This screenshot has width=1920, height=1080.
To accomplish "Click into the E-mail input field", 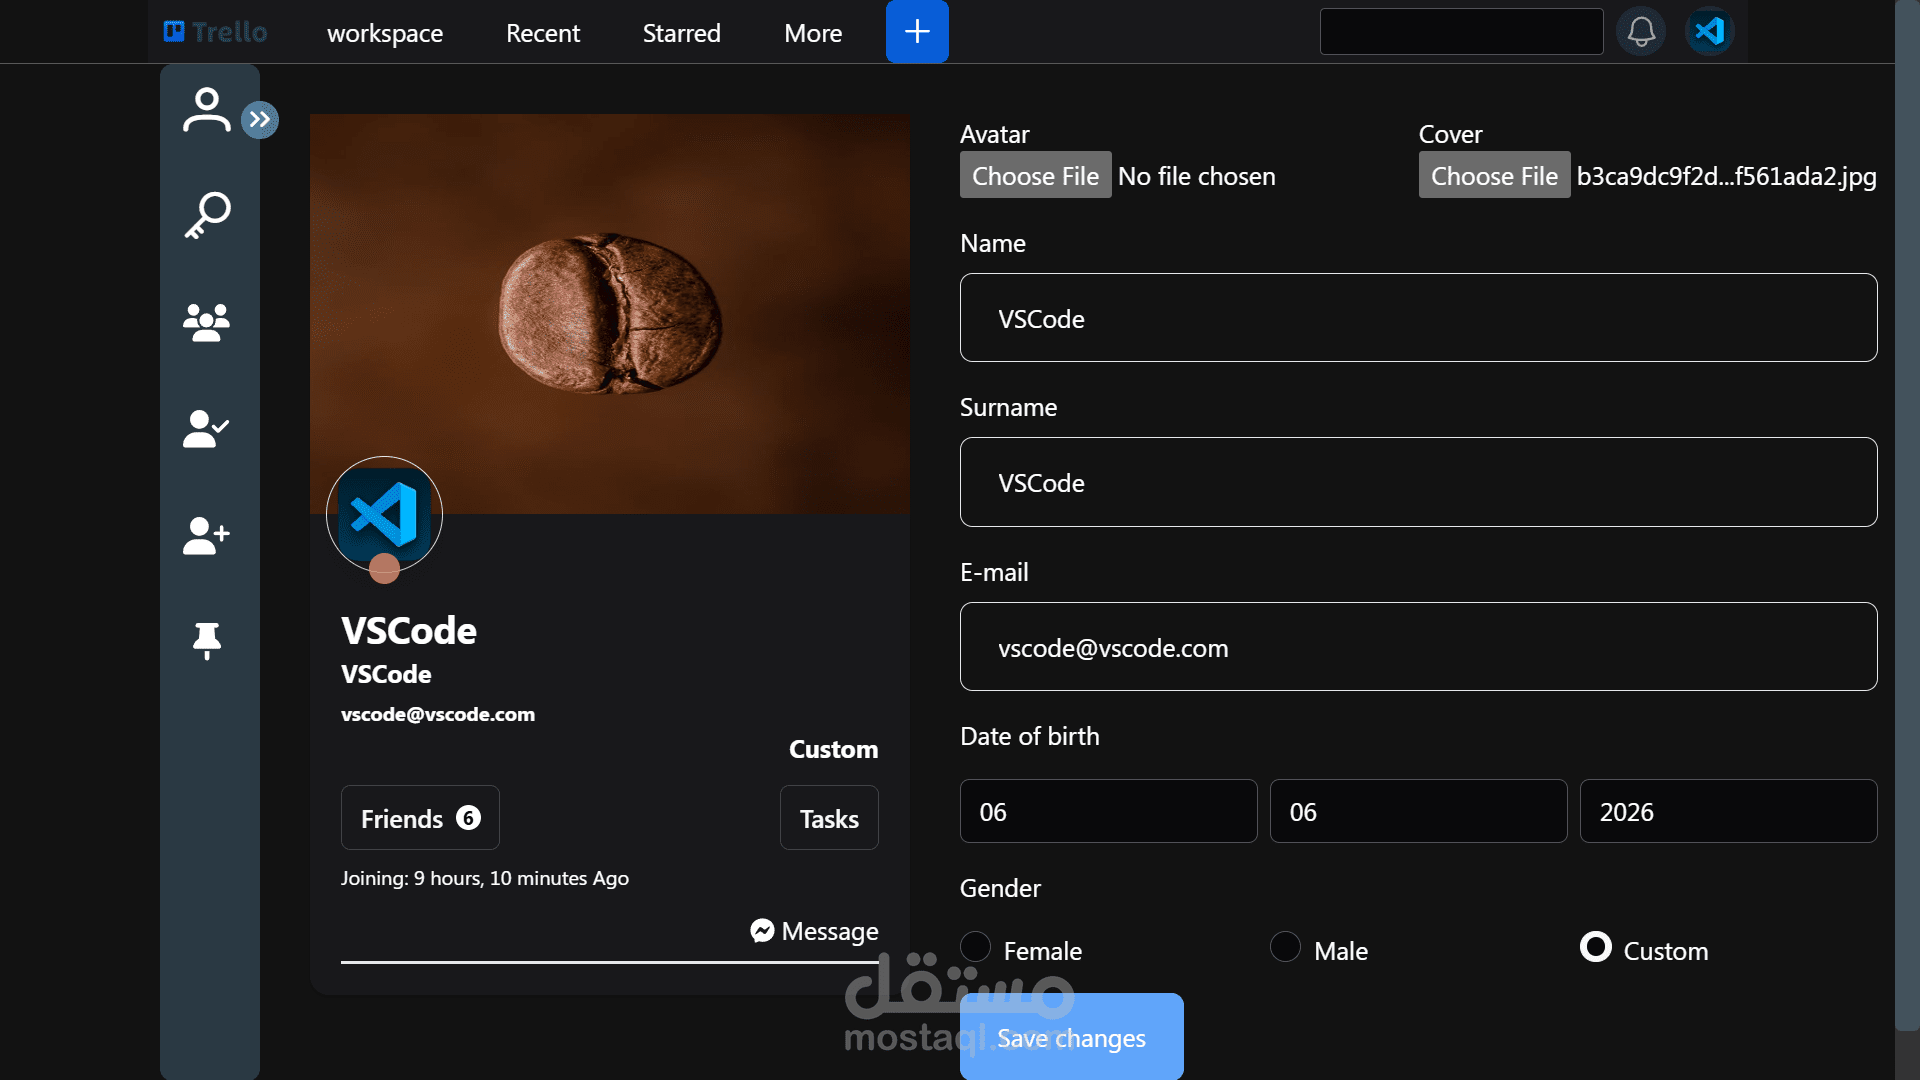I will point(1418,647).
